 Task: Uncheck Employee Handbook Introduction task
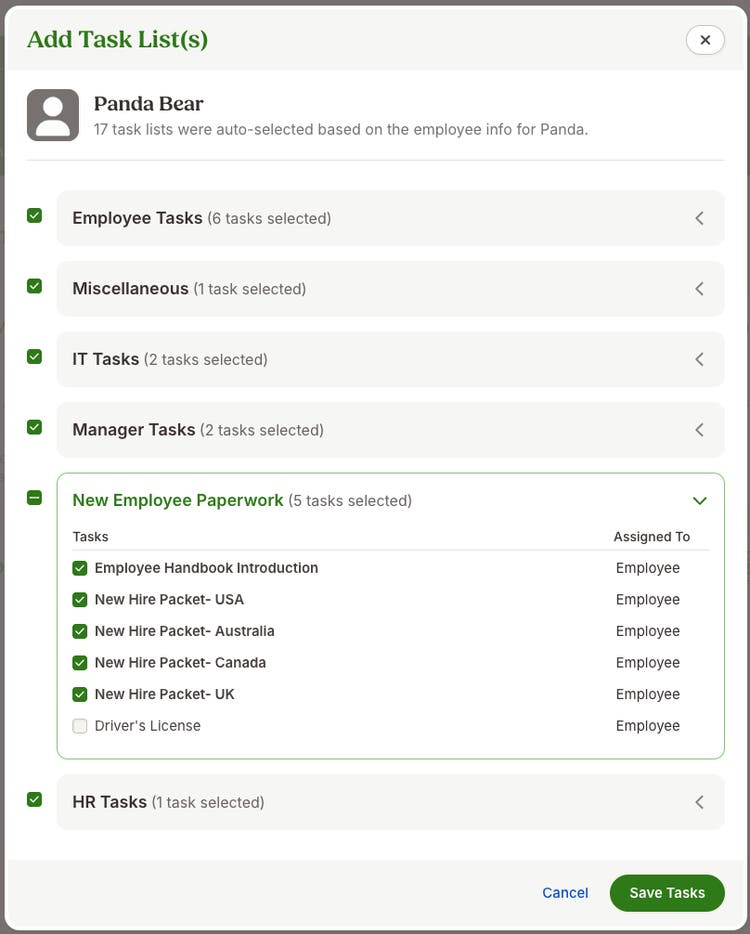[x=80, y=568]
